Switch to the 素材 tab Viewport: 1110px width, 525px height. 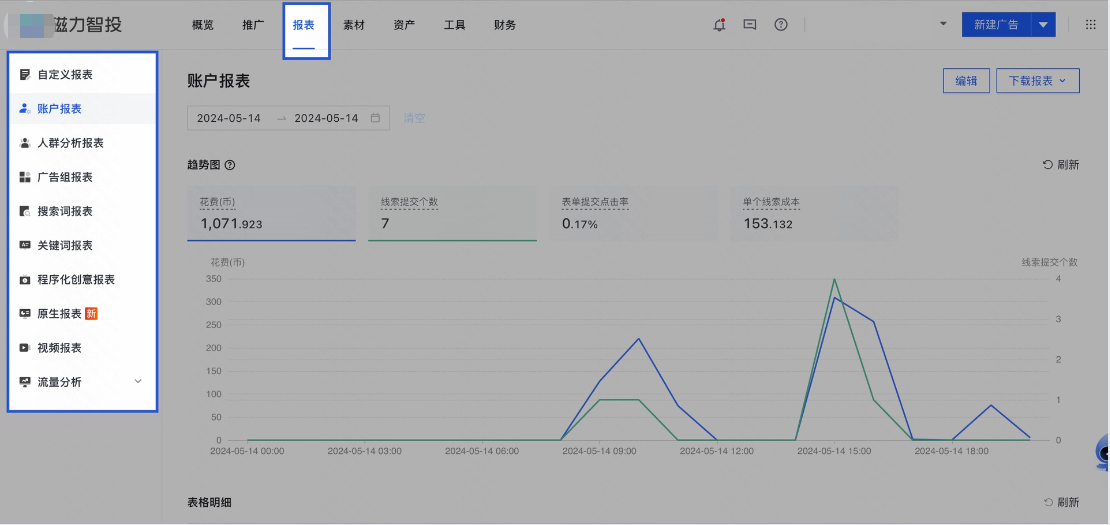(x=354, y=25)
